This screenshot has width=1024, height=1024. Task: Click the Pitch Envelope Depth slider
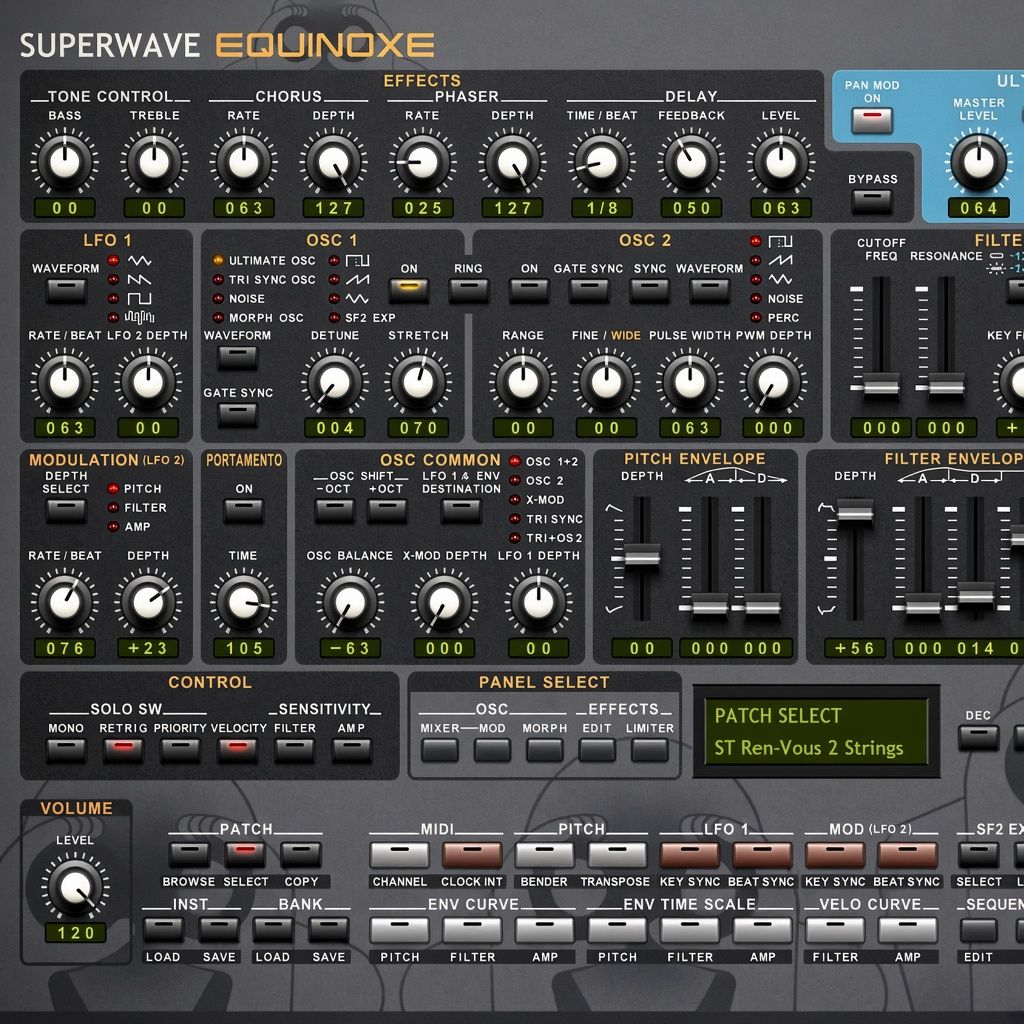(x=642, y=557)
